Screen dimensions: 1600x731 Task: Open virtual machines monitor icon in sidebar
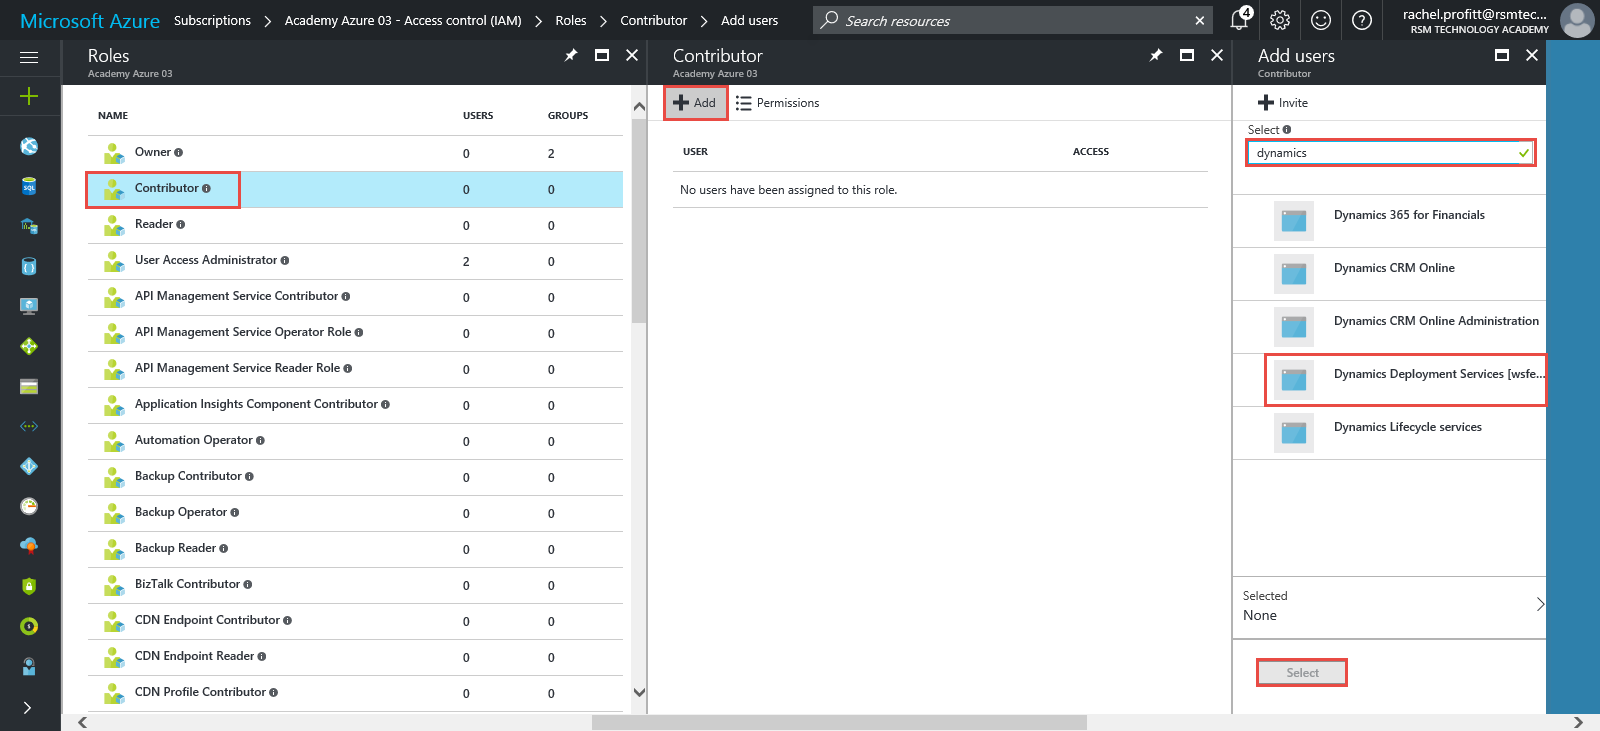coord(29,306)
